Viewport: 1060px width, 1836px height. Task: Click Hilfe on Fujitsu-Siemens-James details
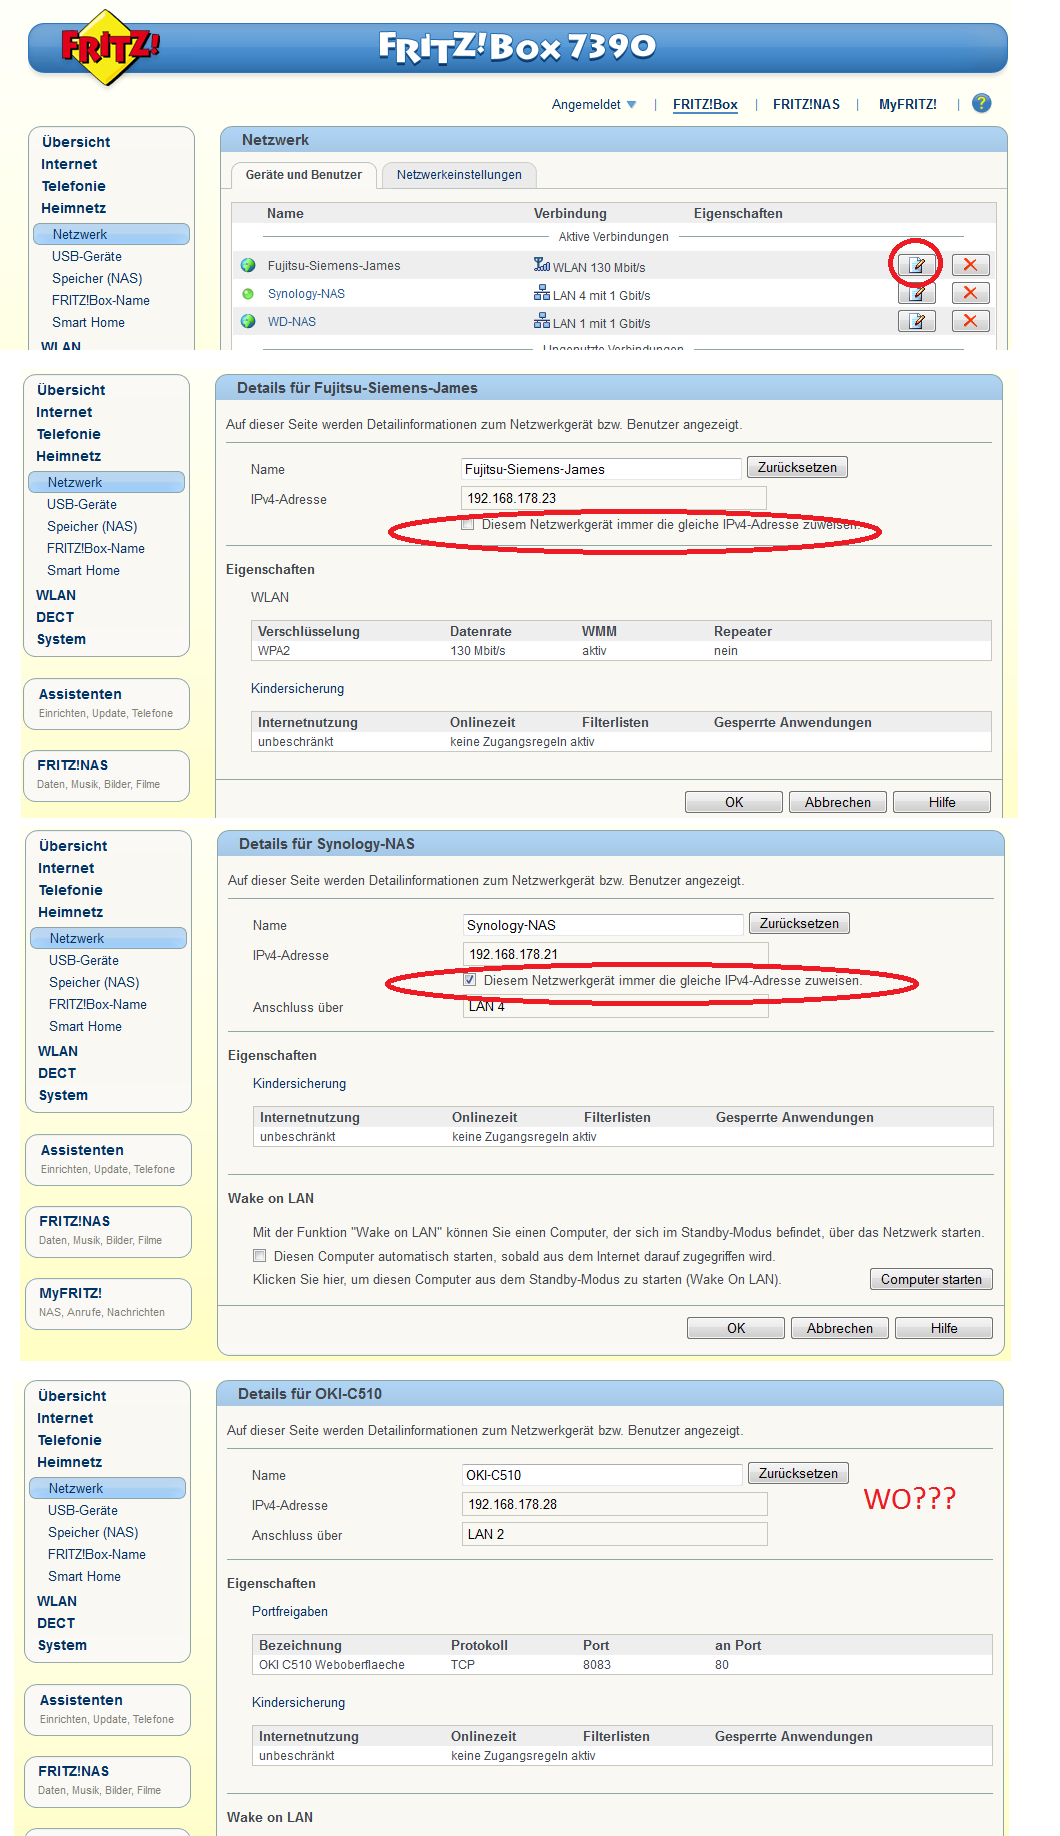[x=942, y=802]
